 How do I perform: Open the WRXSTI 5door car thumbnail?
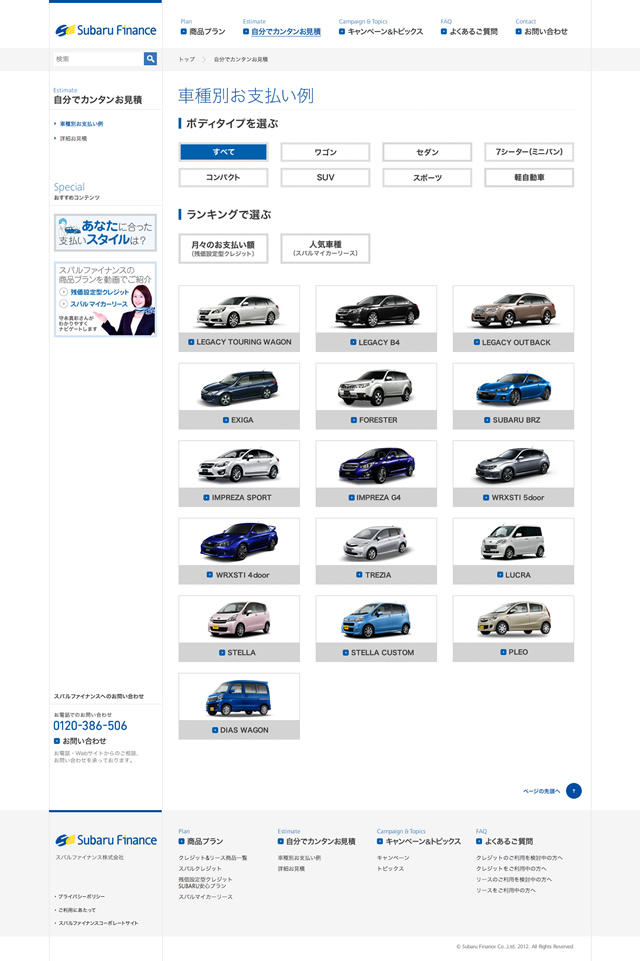tap(514, 474)
